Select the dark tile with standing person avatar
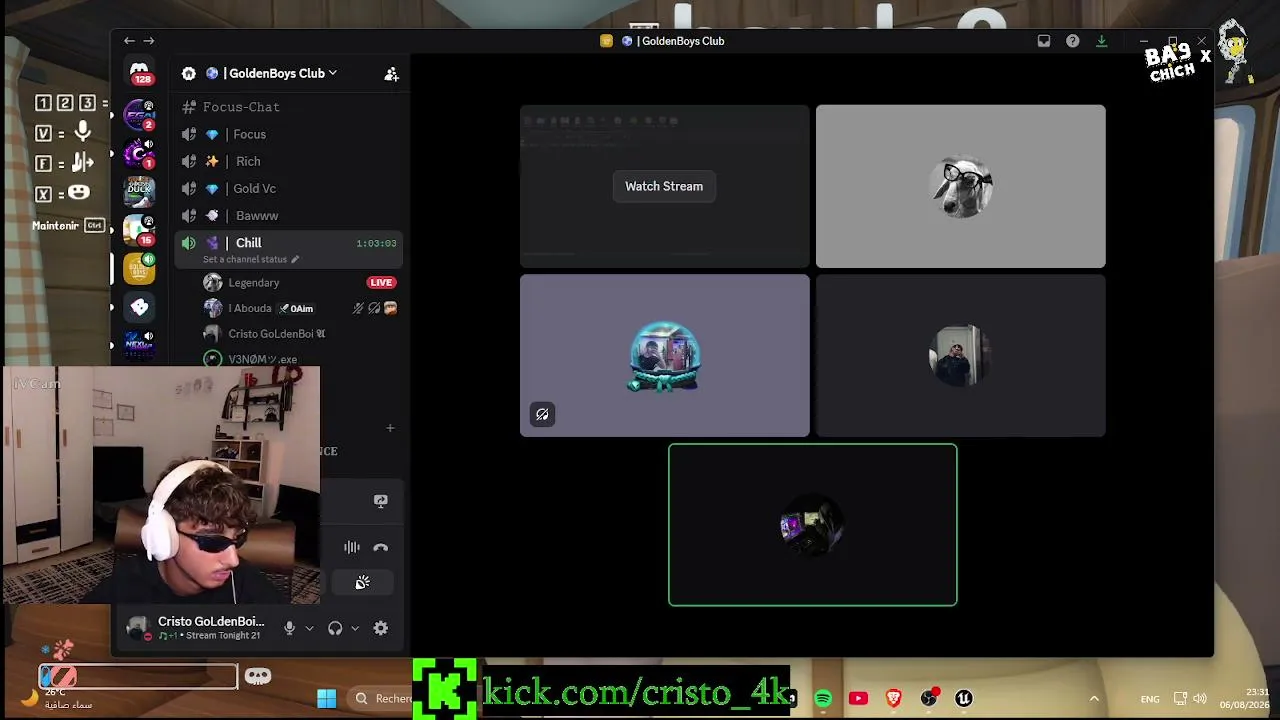Screen dimensions: 1280x720 (961, 356)
